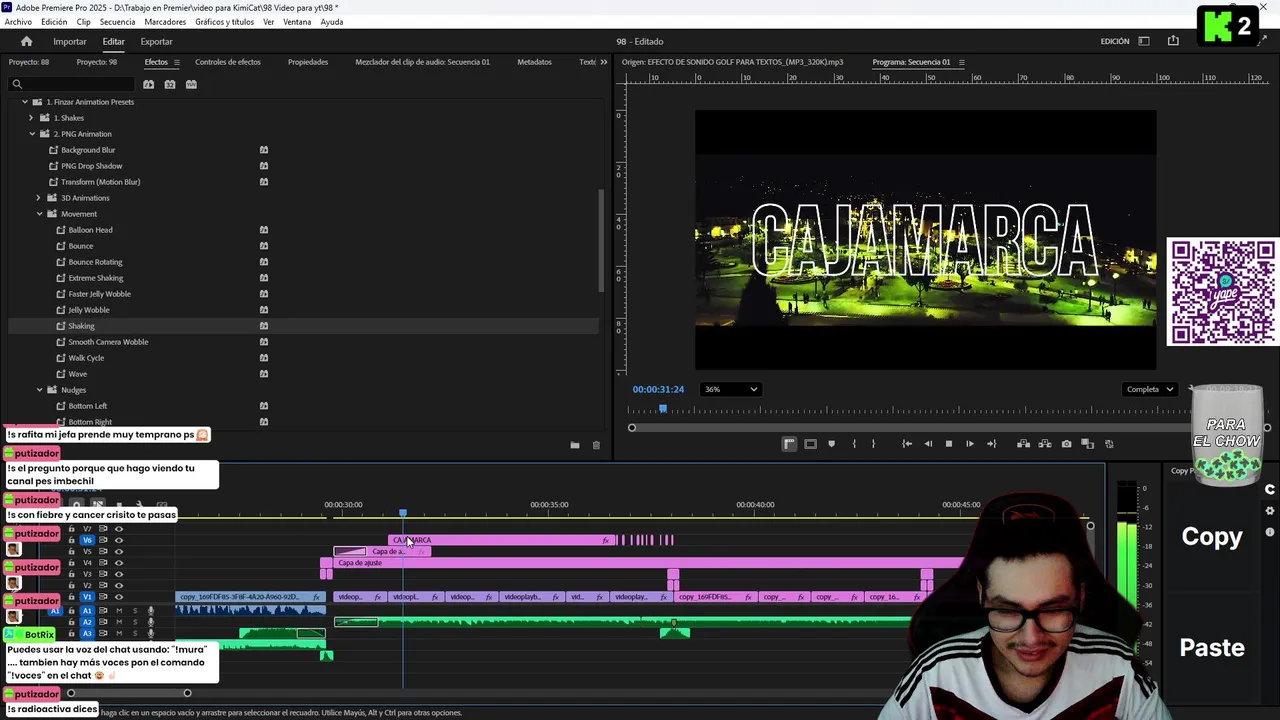Image resolution: width=1280 pixels, height=720 pixels.
Task: Mark Out point in Program monitor
Action: point(873,444)
